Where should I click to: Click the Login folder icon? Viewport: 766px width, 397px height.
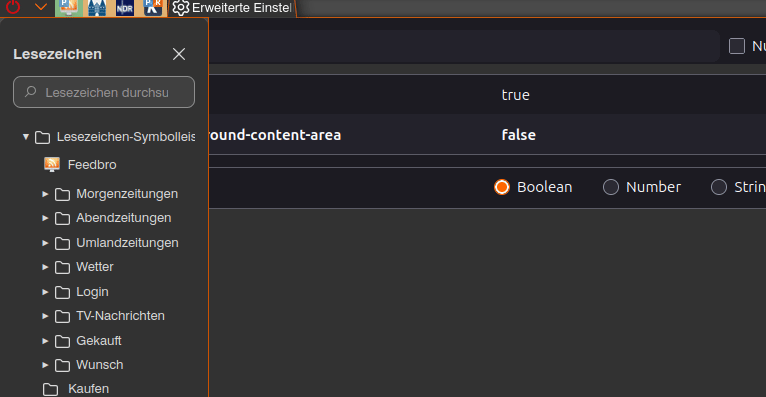[x=62, y=292]
